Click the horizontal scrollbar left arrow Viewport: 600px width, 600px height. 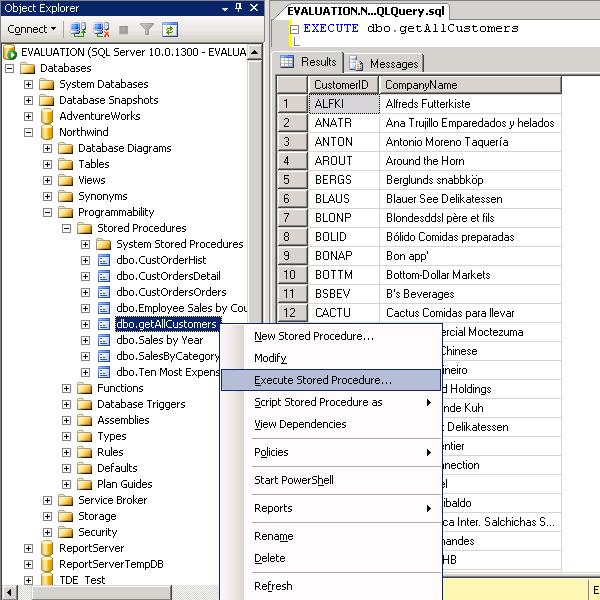point(9,593)
